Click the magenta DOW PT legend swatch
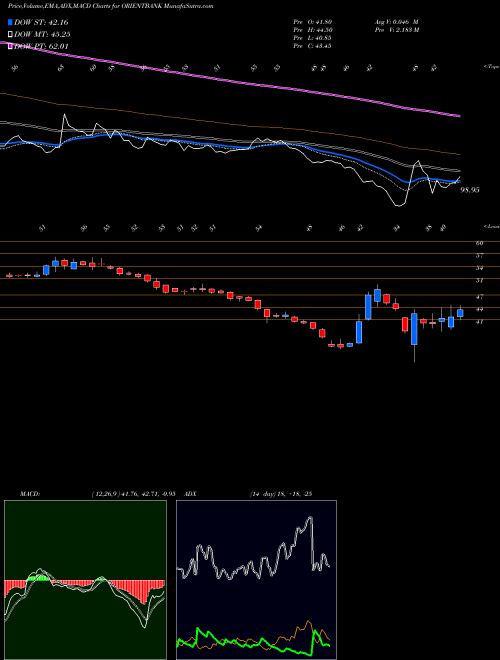The height and width of the screenshot is (660, 500). 11,46
